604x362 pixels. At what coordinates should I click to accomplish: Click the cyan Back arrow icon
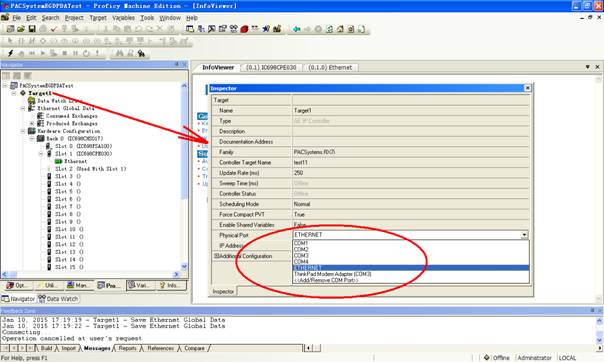click(296, 29)
